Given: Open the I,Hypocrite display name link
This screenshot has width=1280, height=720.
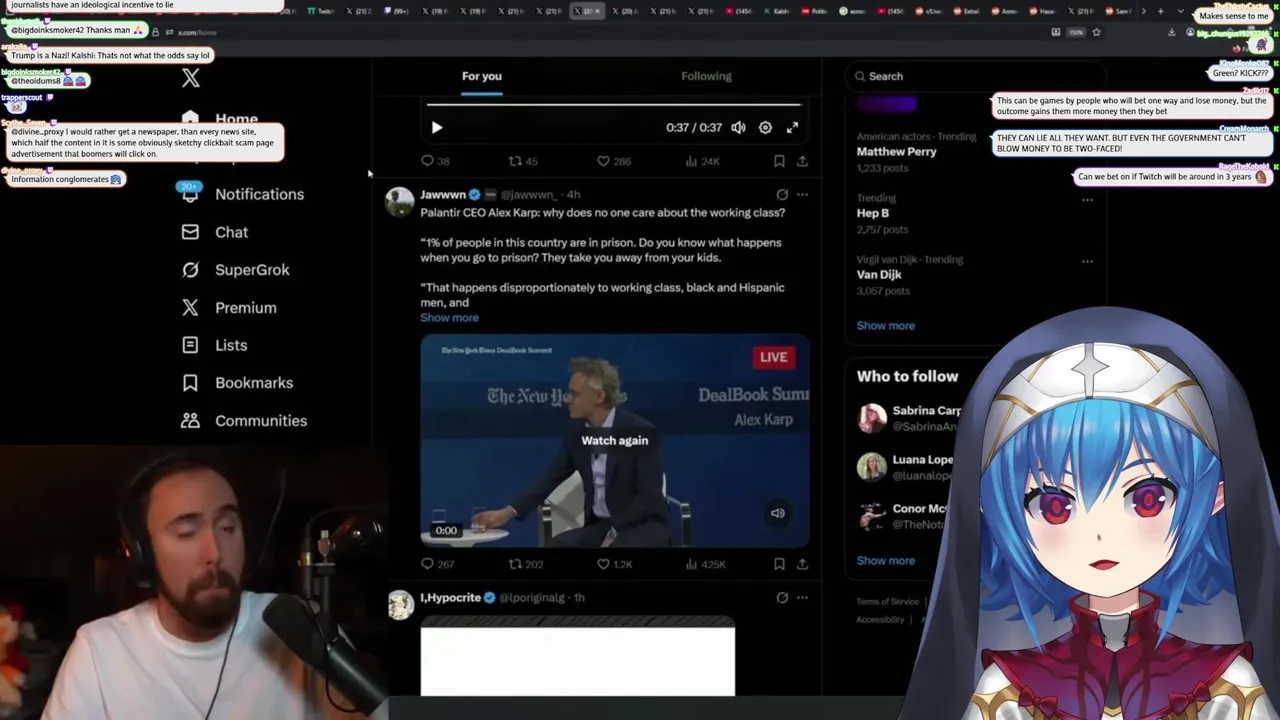Looking at the screenshot, I should [x=450, y=598].
